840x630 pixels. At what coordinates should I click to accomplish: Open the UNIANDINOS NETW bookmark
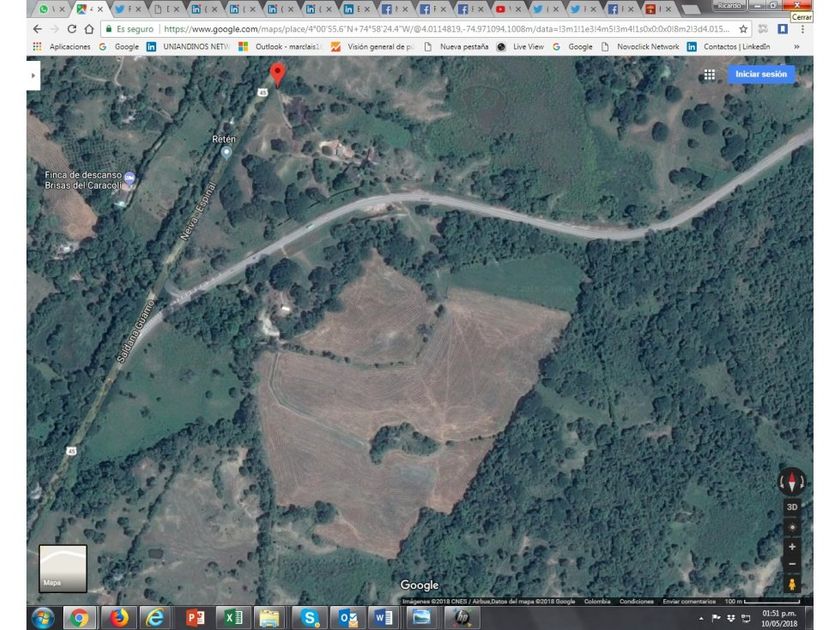(x=188, y=47)
